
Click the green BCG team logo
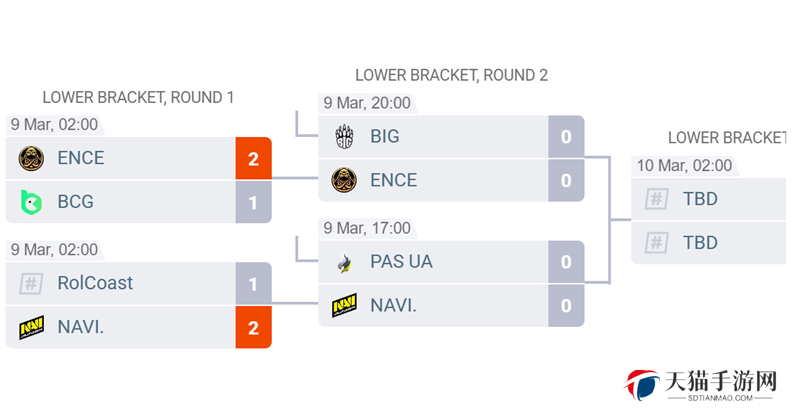pos(31,202)
